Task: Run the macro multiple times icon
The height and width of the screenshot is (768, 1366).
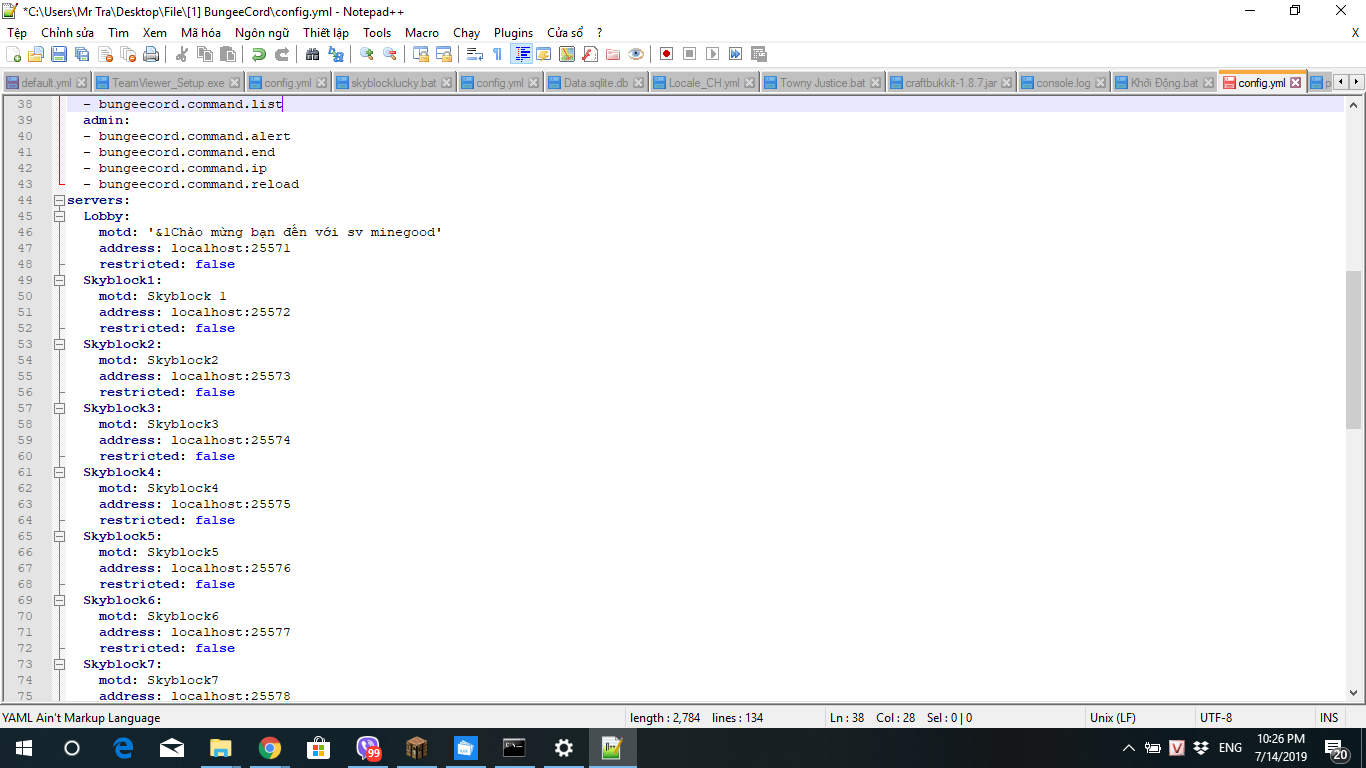Action: [x=735, y=54]
